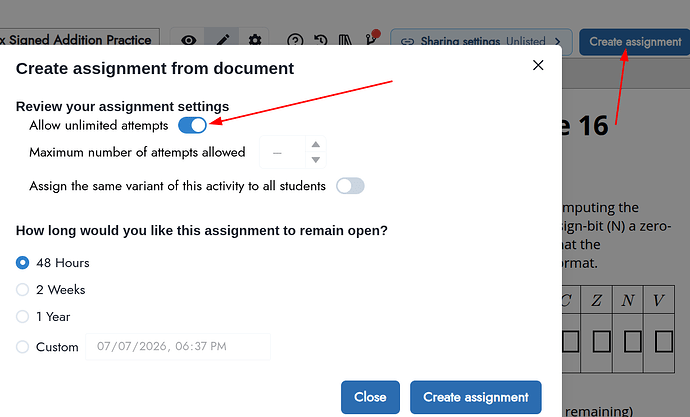The width and height of the screenshot is (690, 417).
Task: Click 'How long would you like' question text
Action: click(x=202, y=230)
